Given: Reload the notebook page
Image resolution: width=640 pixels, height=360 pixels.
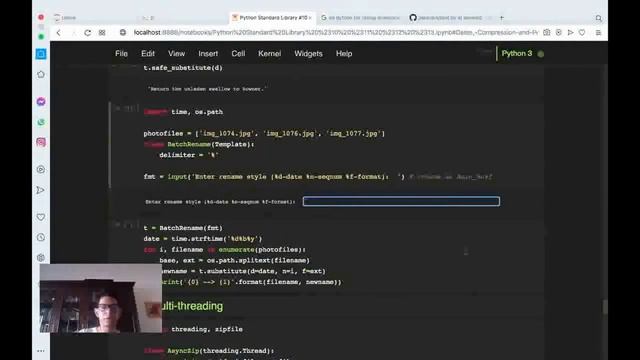Looking at the screenshot, I should (x=87, y=33).
